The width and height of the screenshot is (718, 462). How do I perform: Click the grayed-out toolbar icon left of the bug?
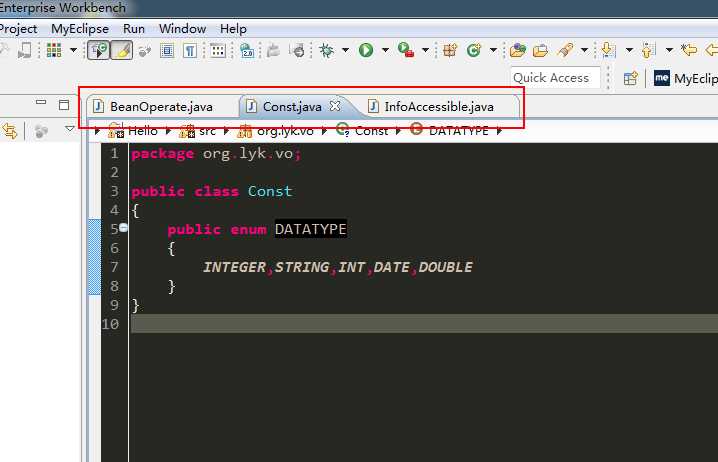click(298, 50)
